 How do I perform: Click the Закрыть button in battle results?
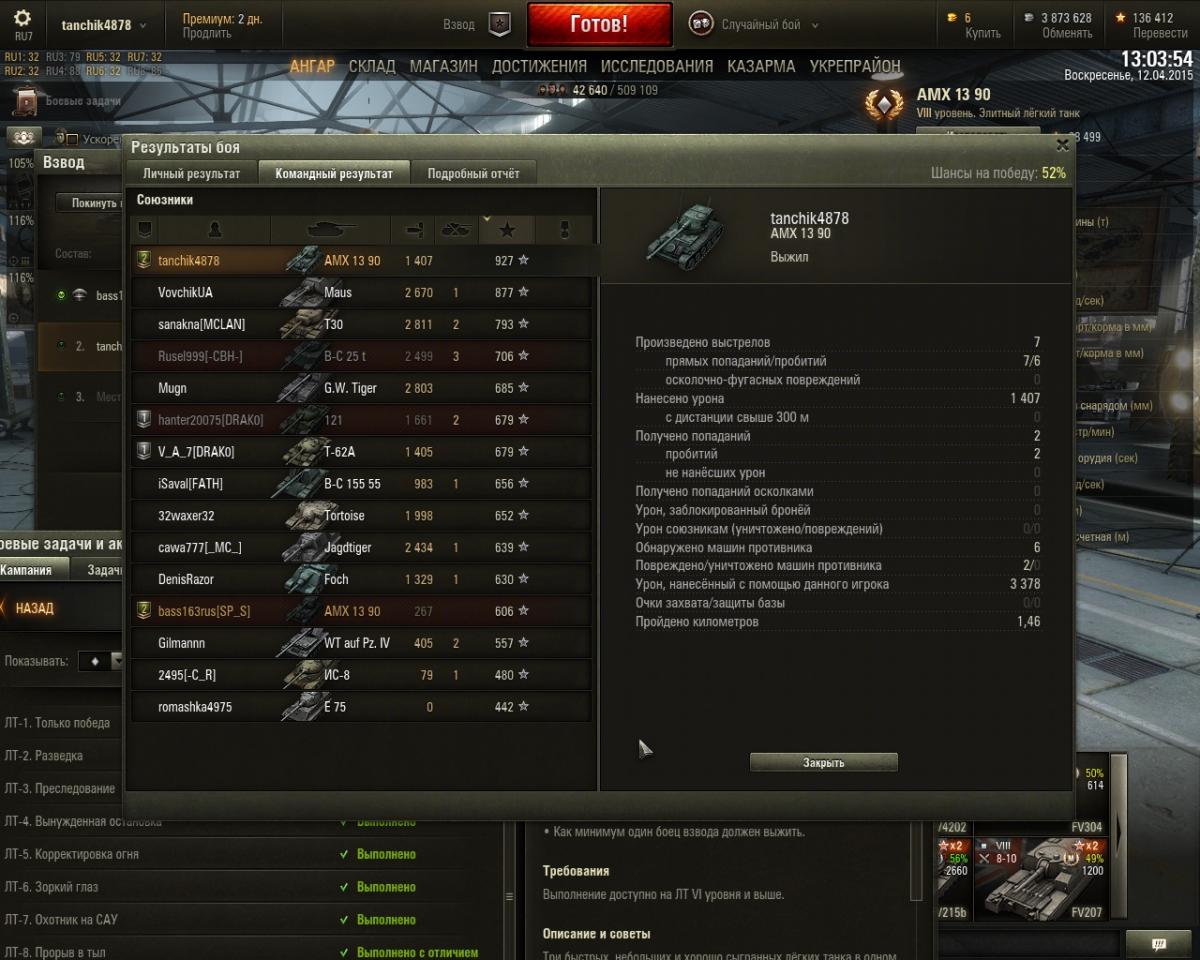click(824, 763)
